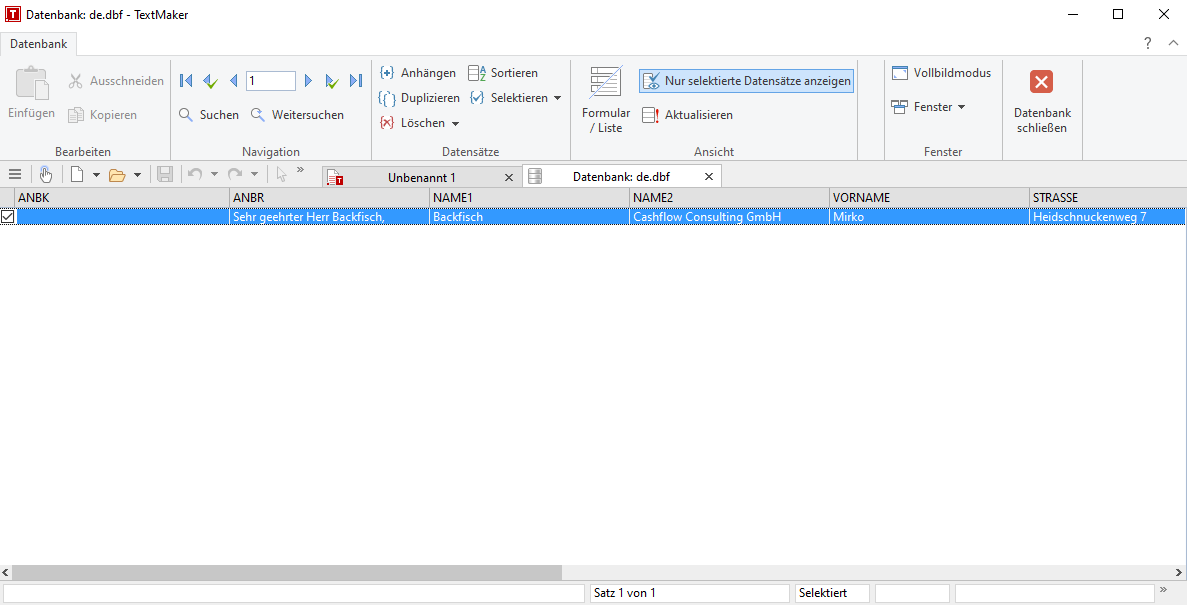Duplicate the record with Duplizieren

(419, 98)
